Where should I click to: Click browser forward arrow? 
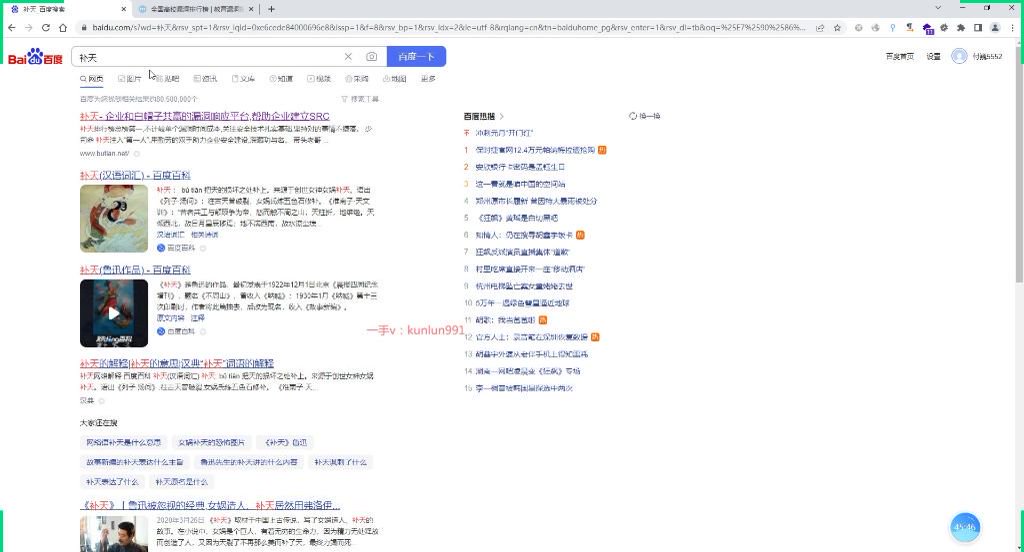click(x=29, y=27)
